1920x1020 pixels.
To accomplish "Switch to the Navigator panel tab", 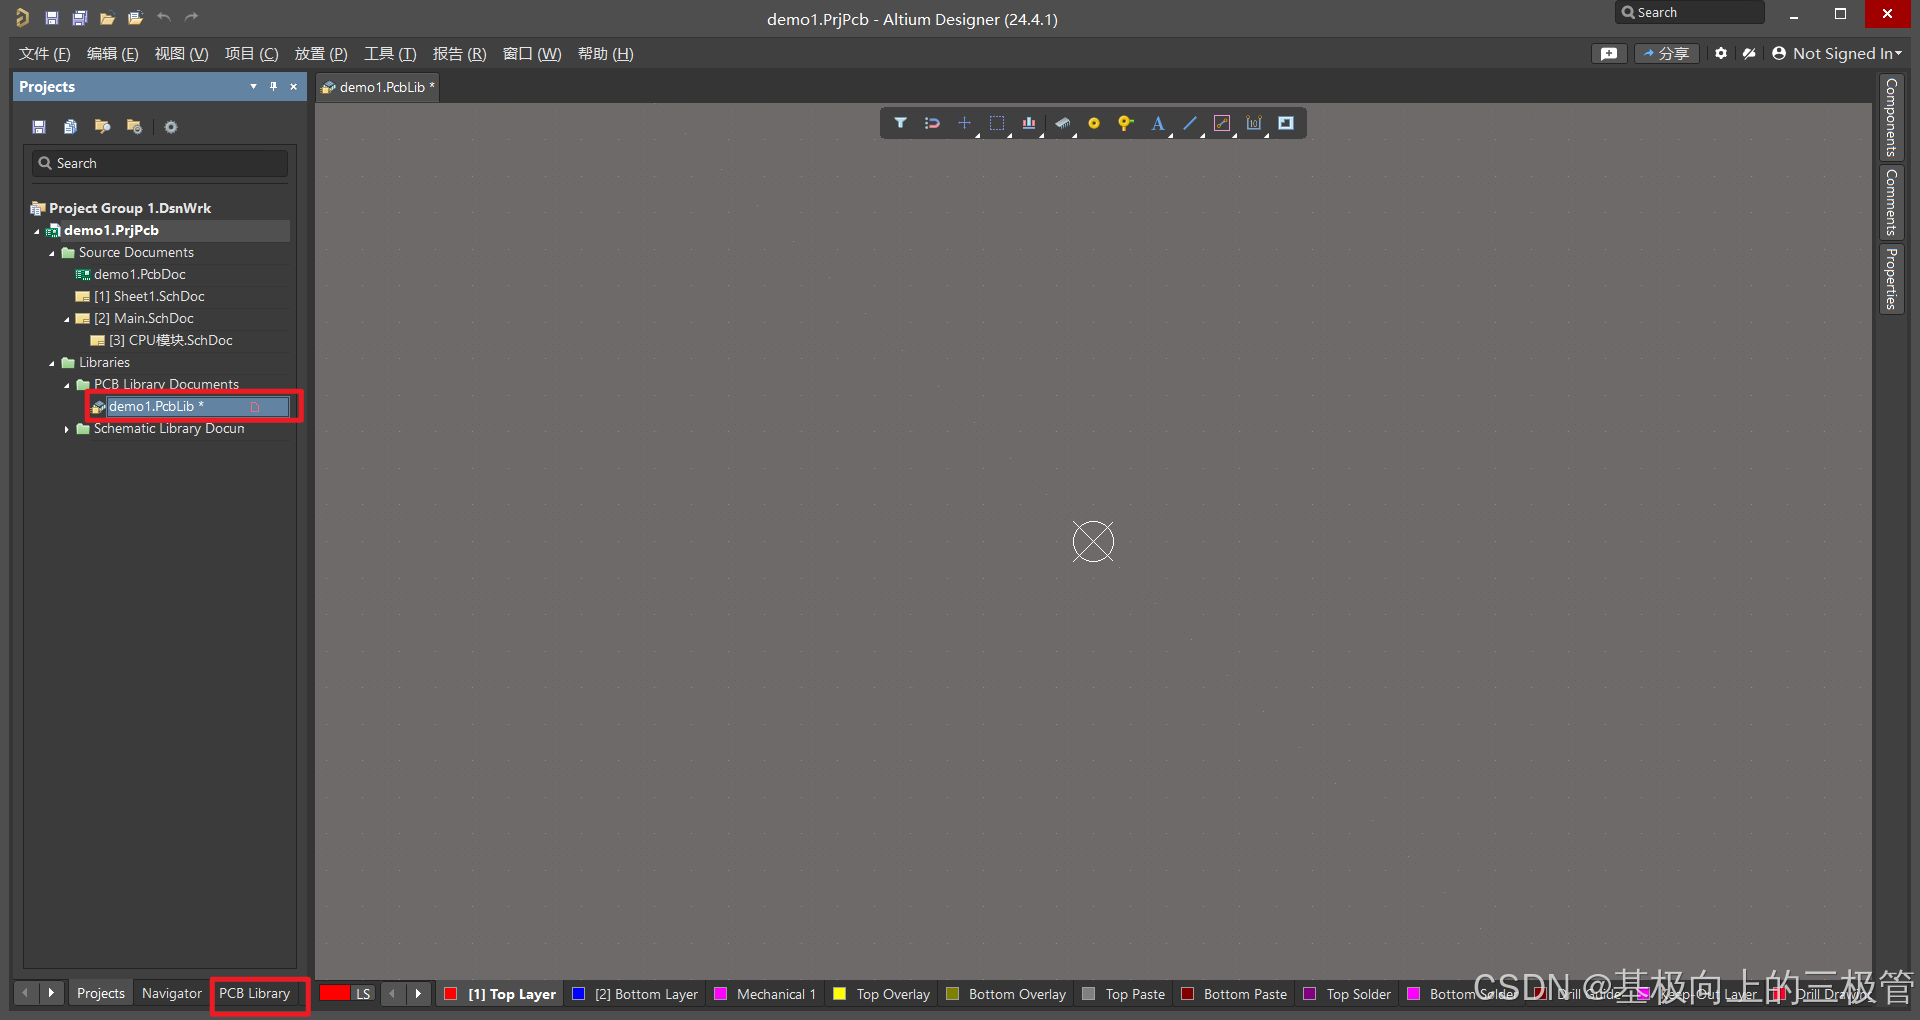I will 172,993.
